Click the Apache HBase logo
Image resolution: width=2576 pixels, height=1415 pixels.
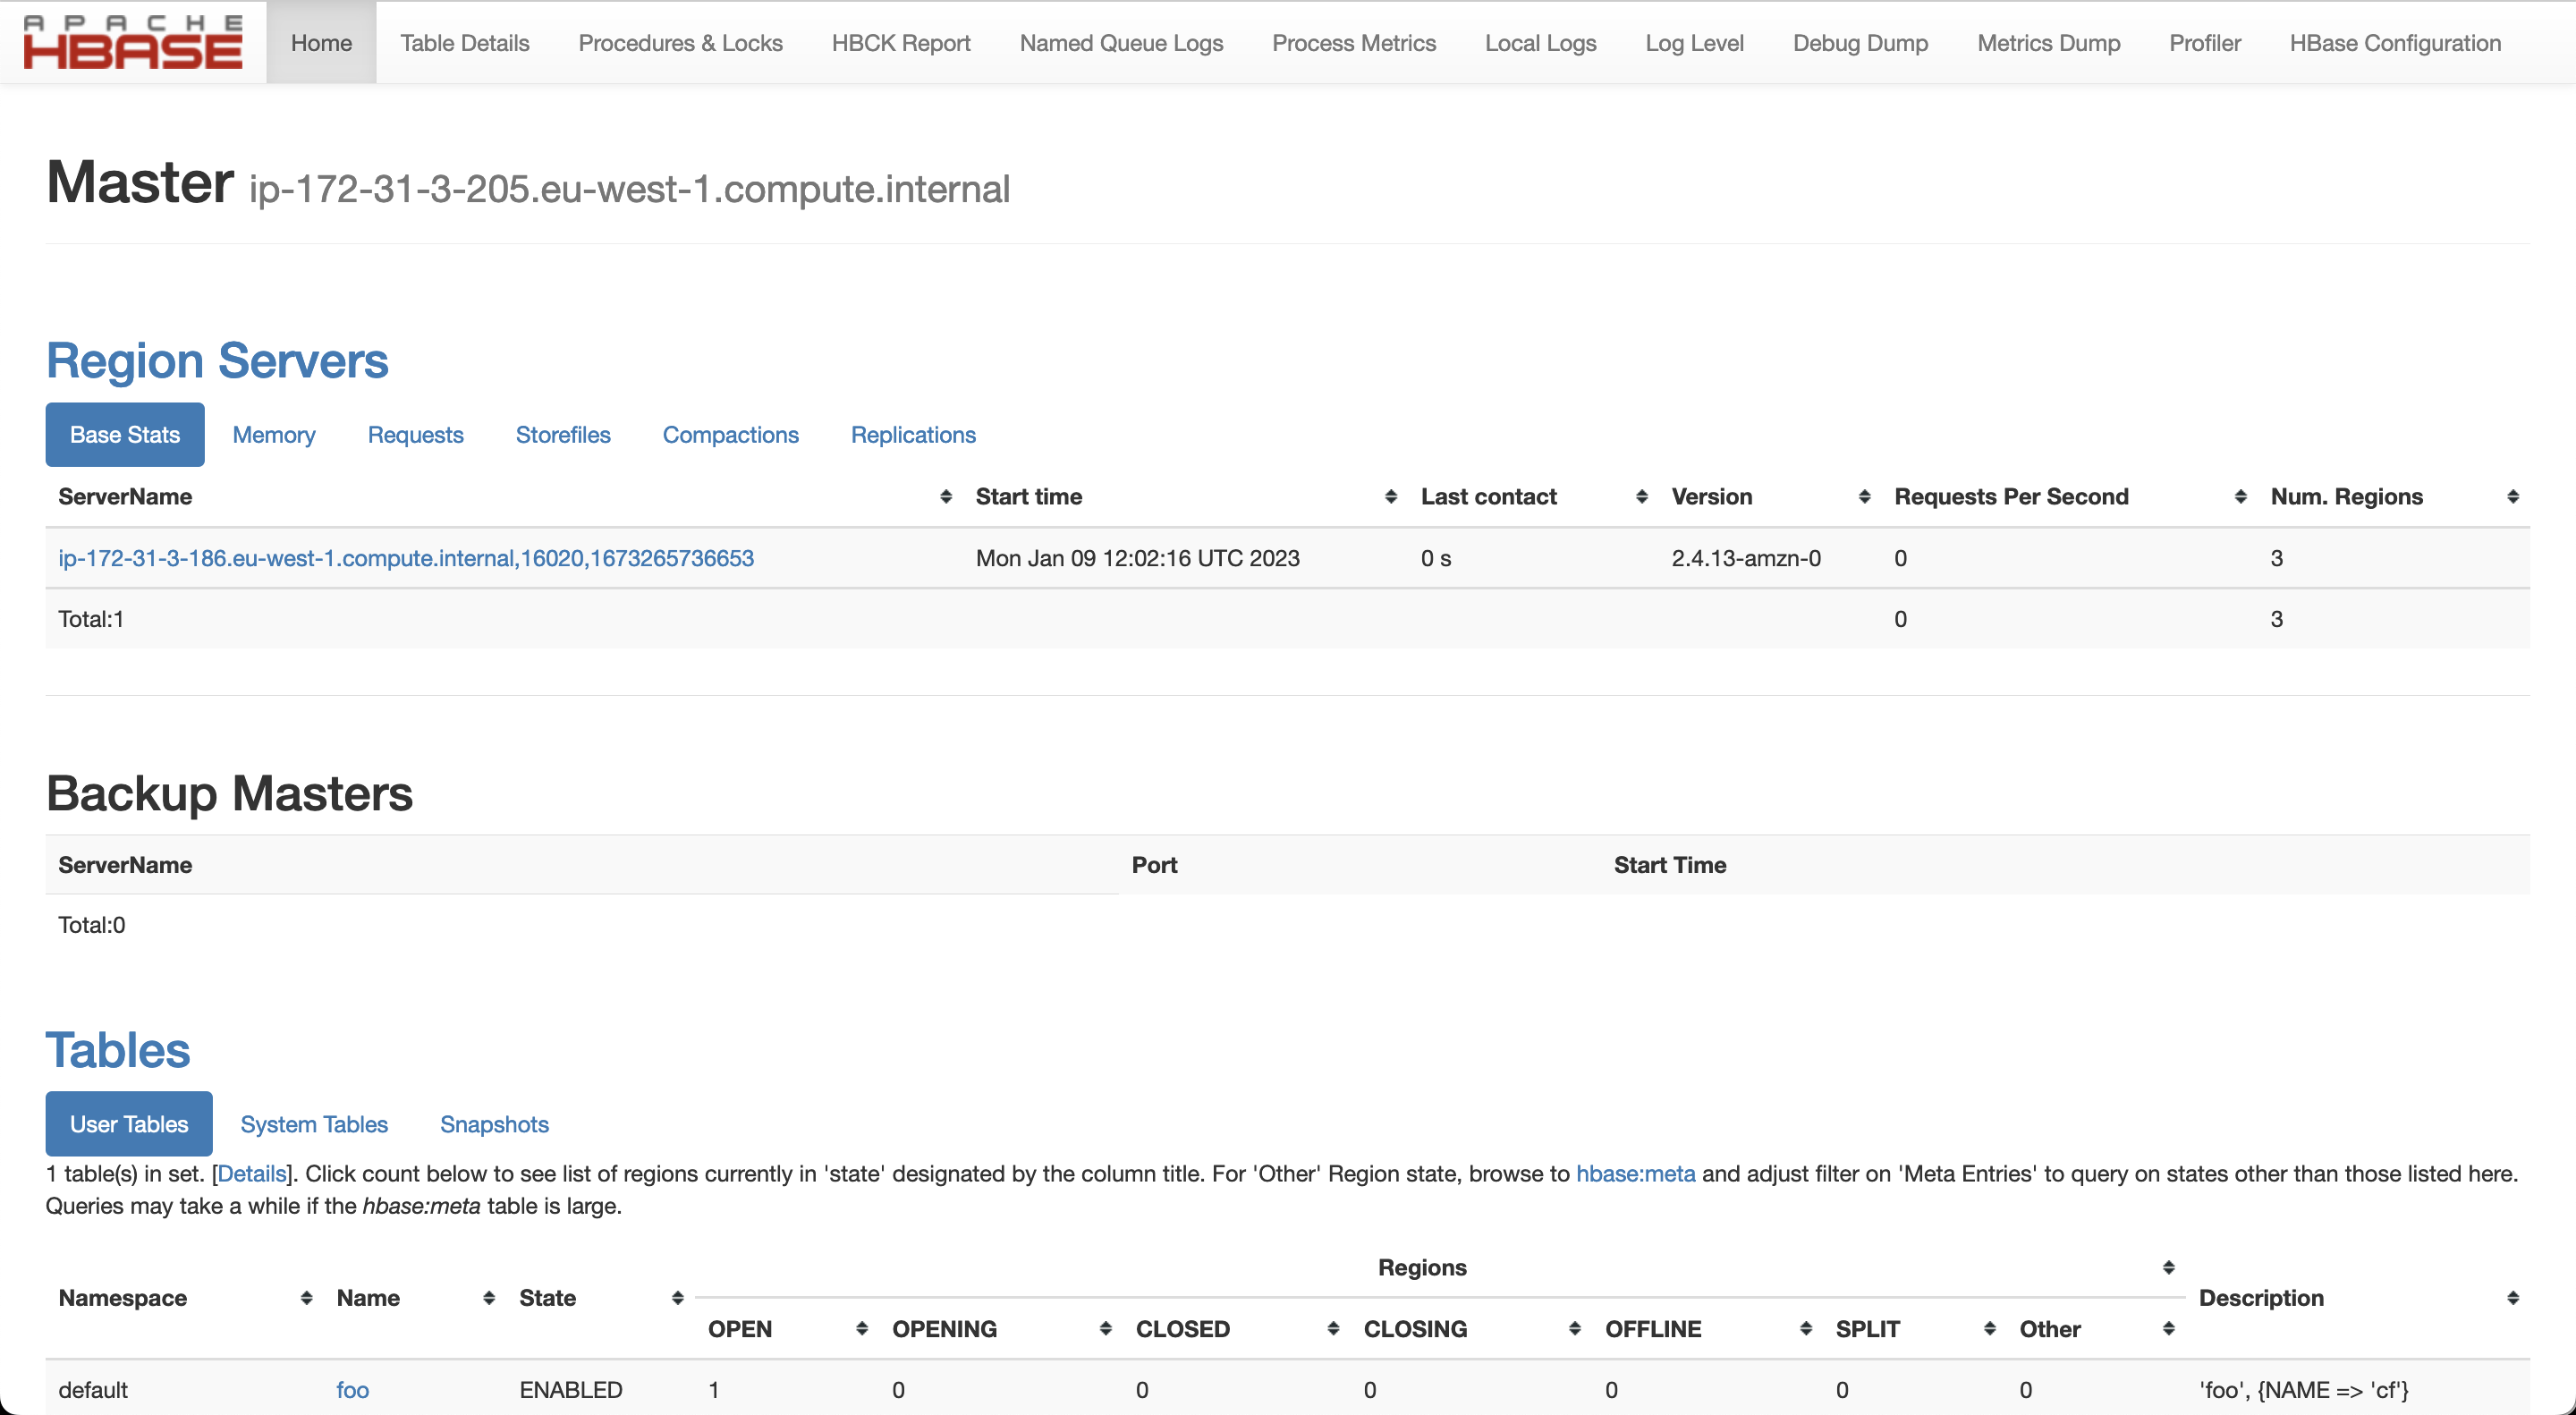coord(133,42)
